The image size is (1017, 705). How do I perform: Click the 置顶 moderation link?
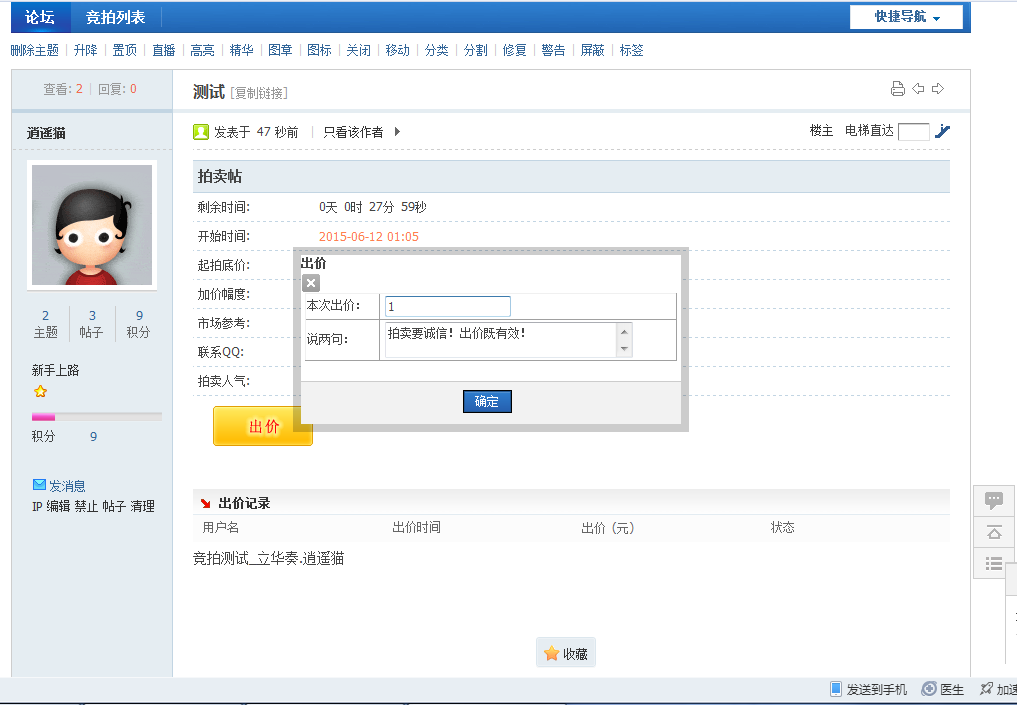click(x=125, y=50)
